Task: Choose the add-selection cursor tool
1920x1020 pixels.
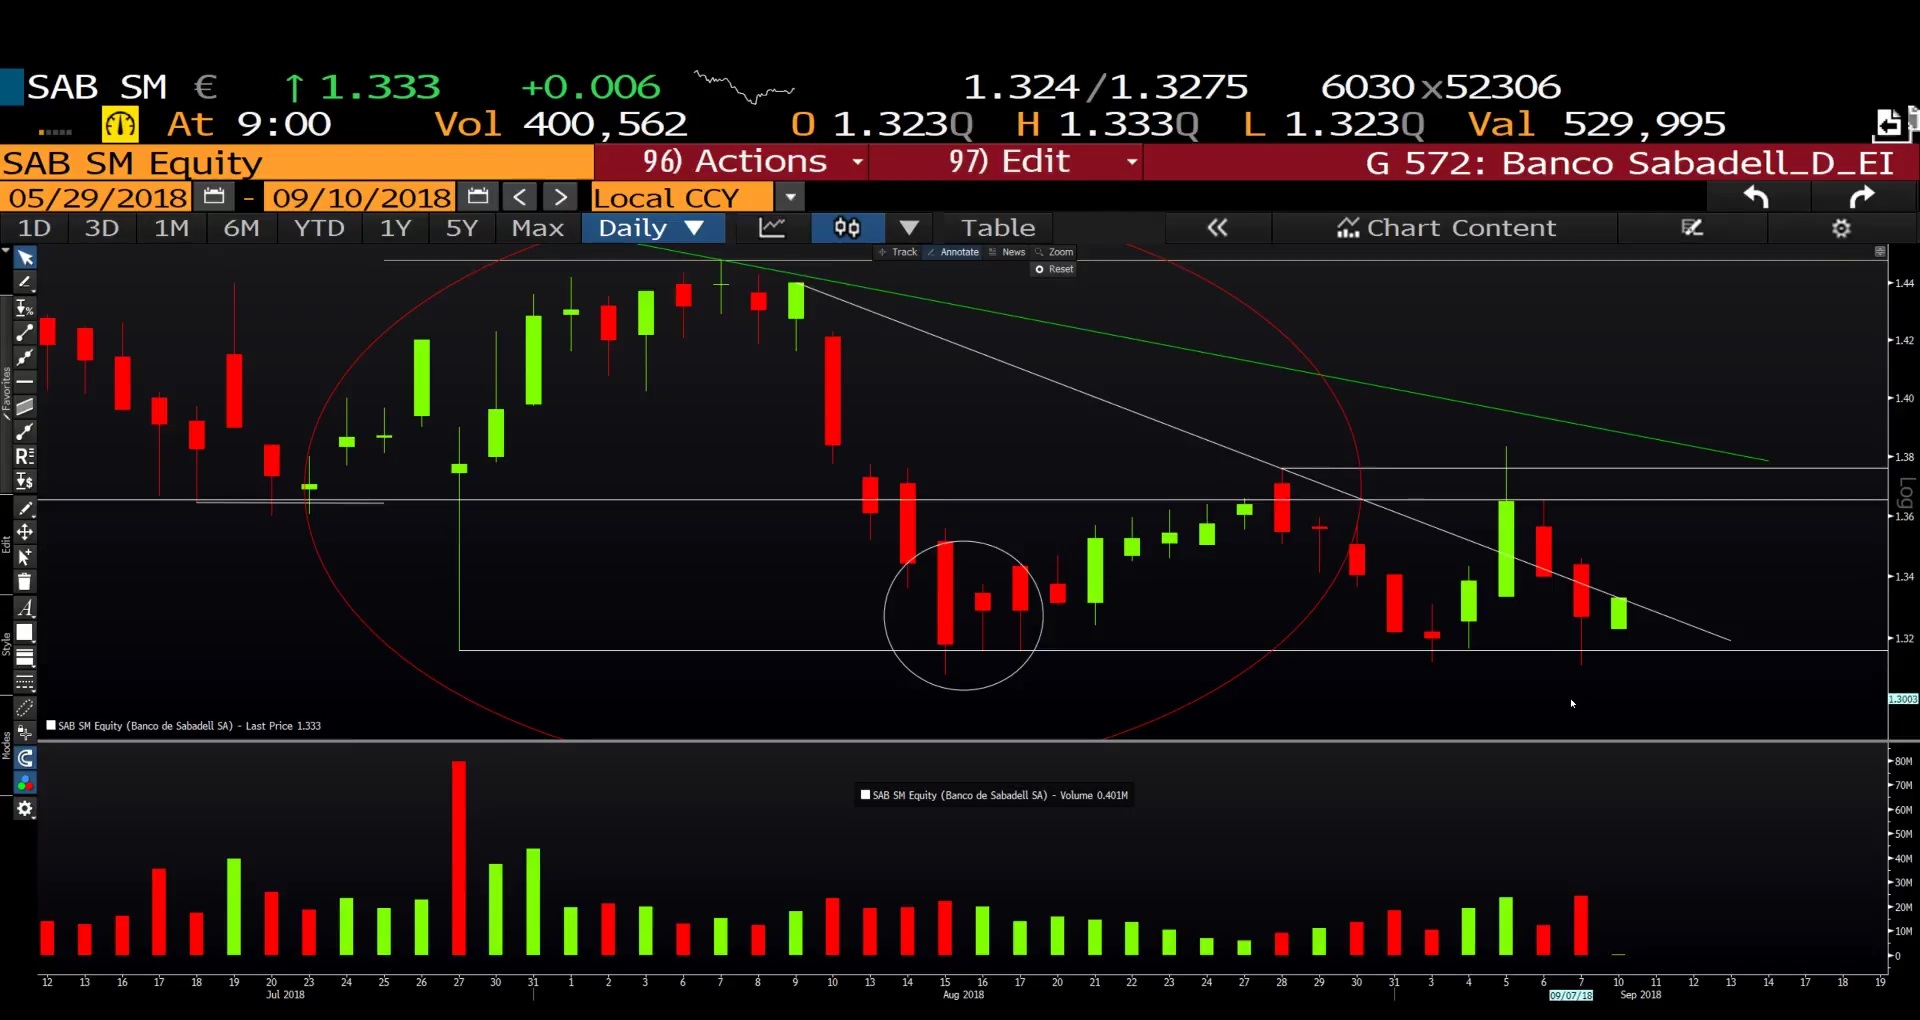Action: (25, 557)
